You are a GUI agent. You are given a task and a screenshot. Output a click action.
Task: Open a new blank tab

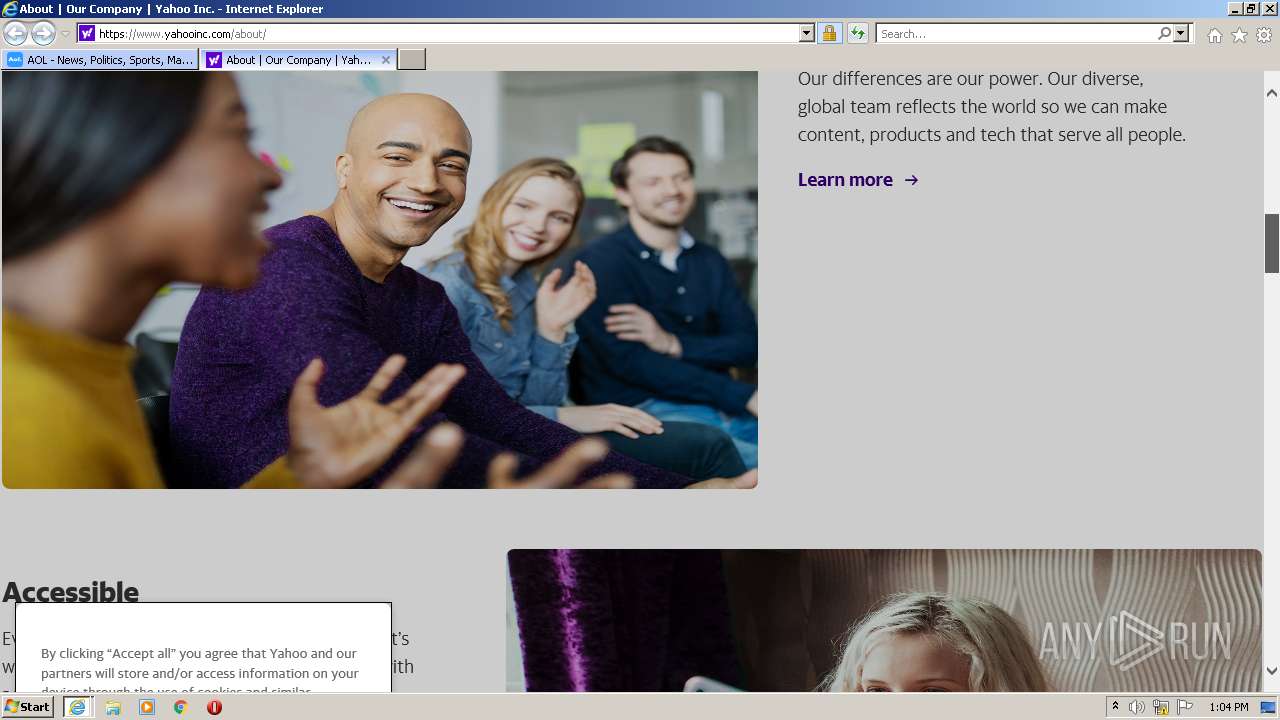(412, 60)
